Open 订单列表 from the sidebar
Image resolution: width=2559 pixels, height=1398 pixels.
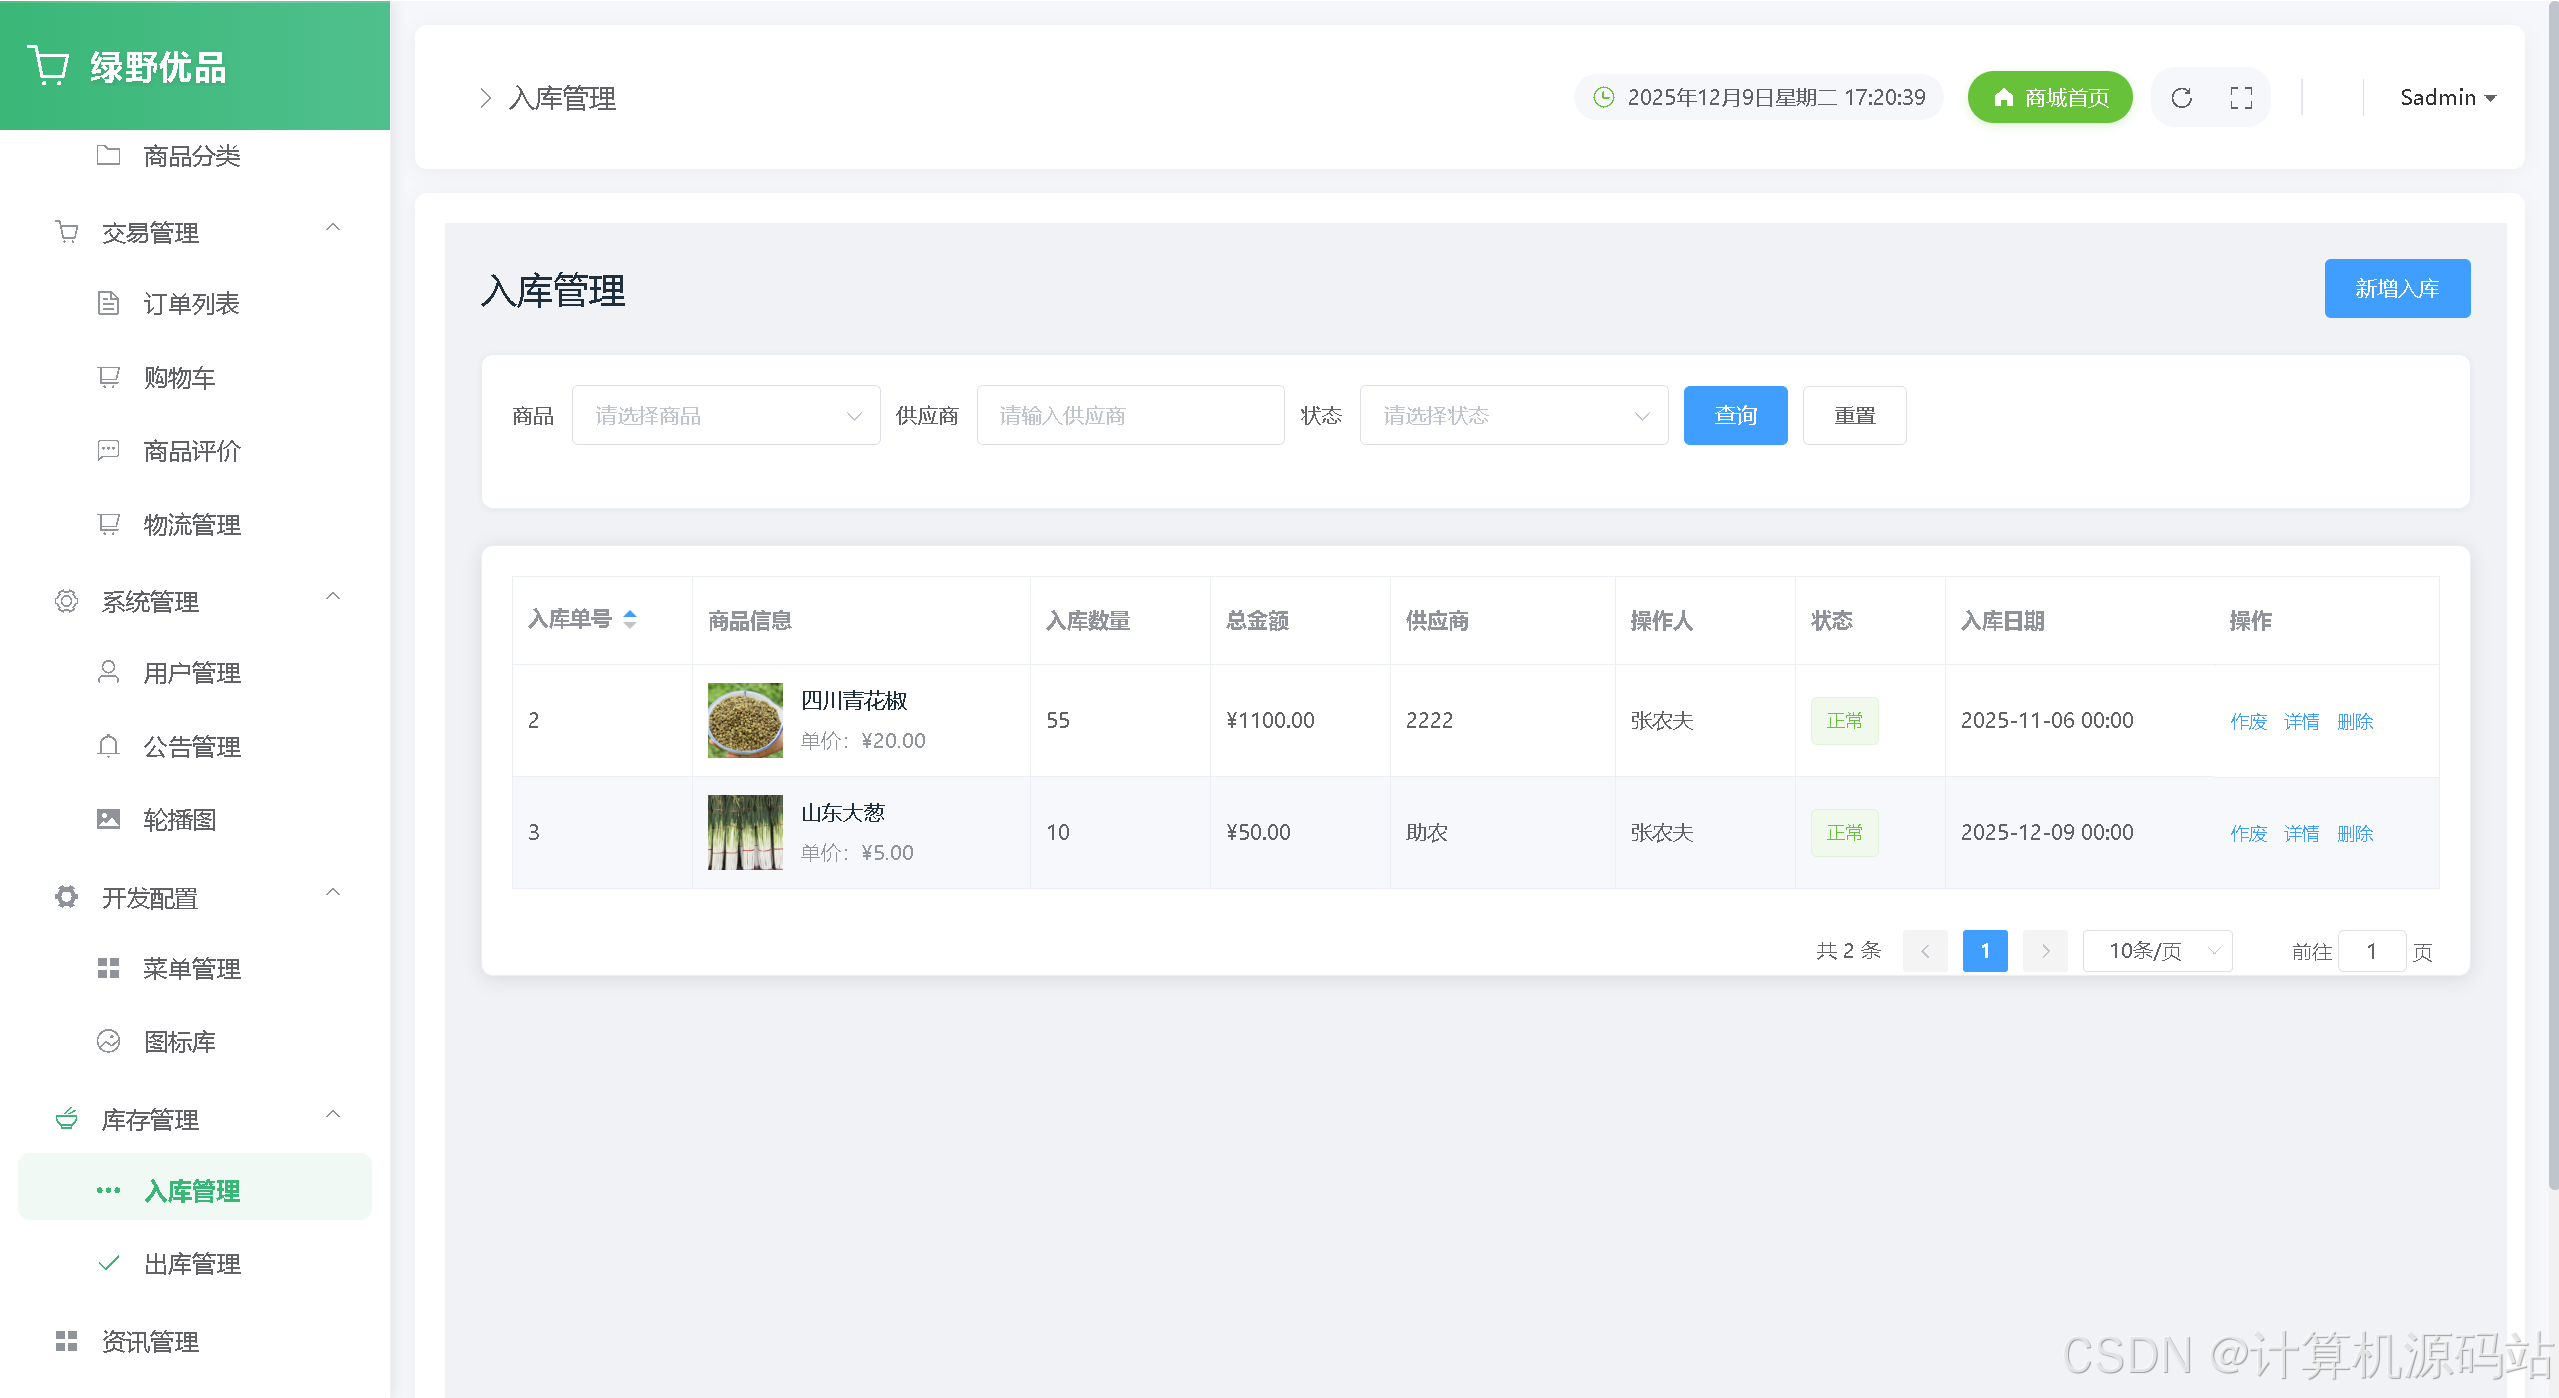pyautogui.click(x=192, y=304)
